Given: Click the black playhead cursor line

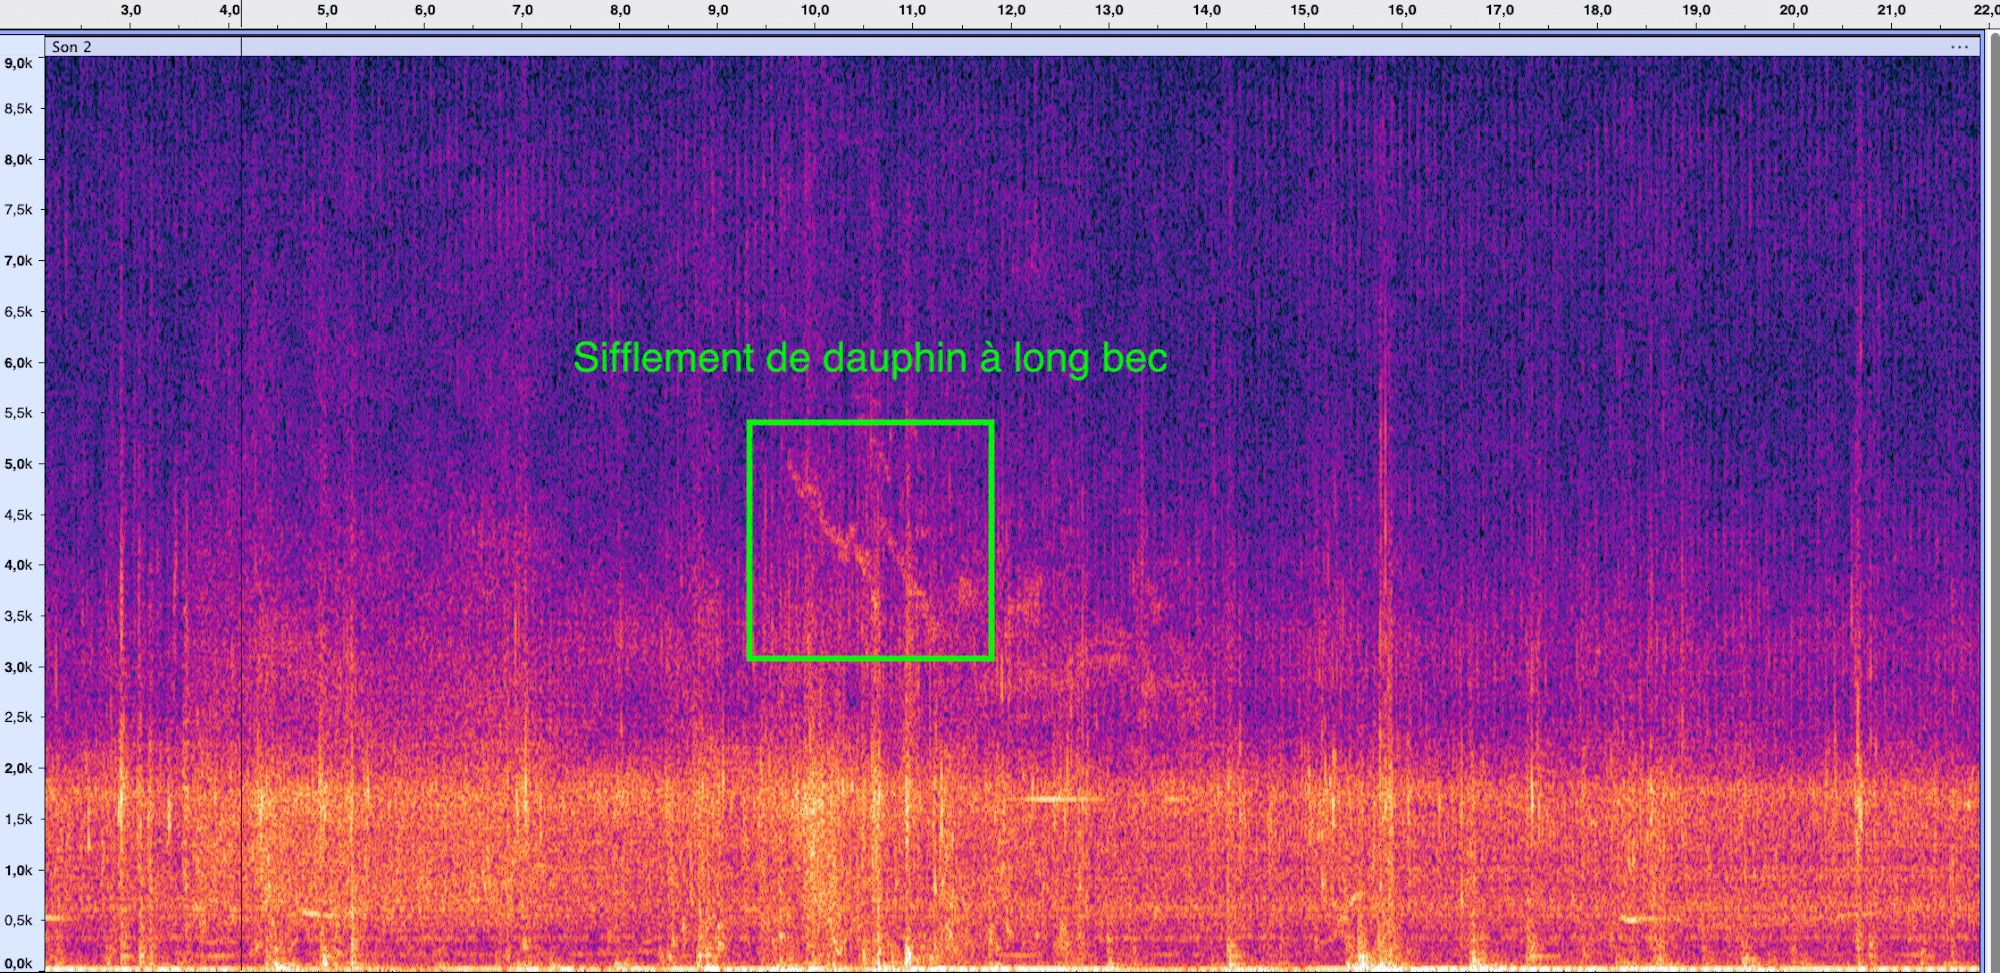Looking at the screenshot, I should [x=241, y=500].
